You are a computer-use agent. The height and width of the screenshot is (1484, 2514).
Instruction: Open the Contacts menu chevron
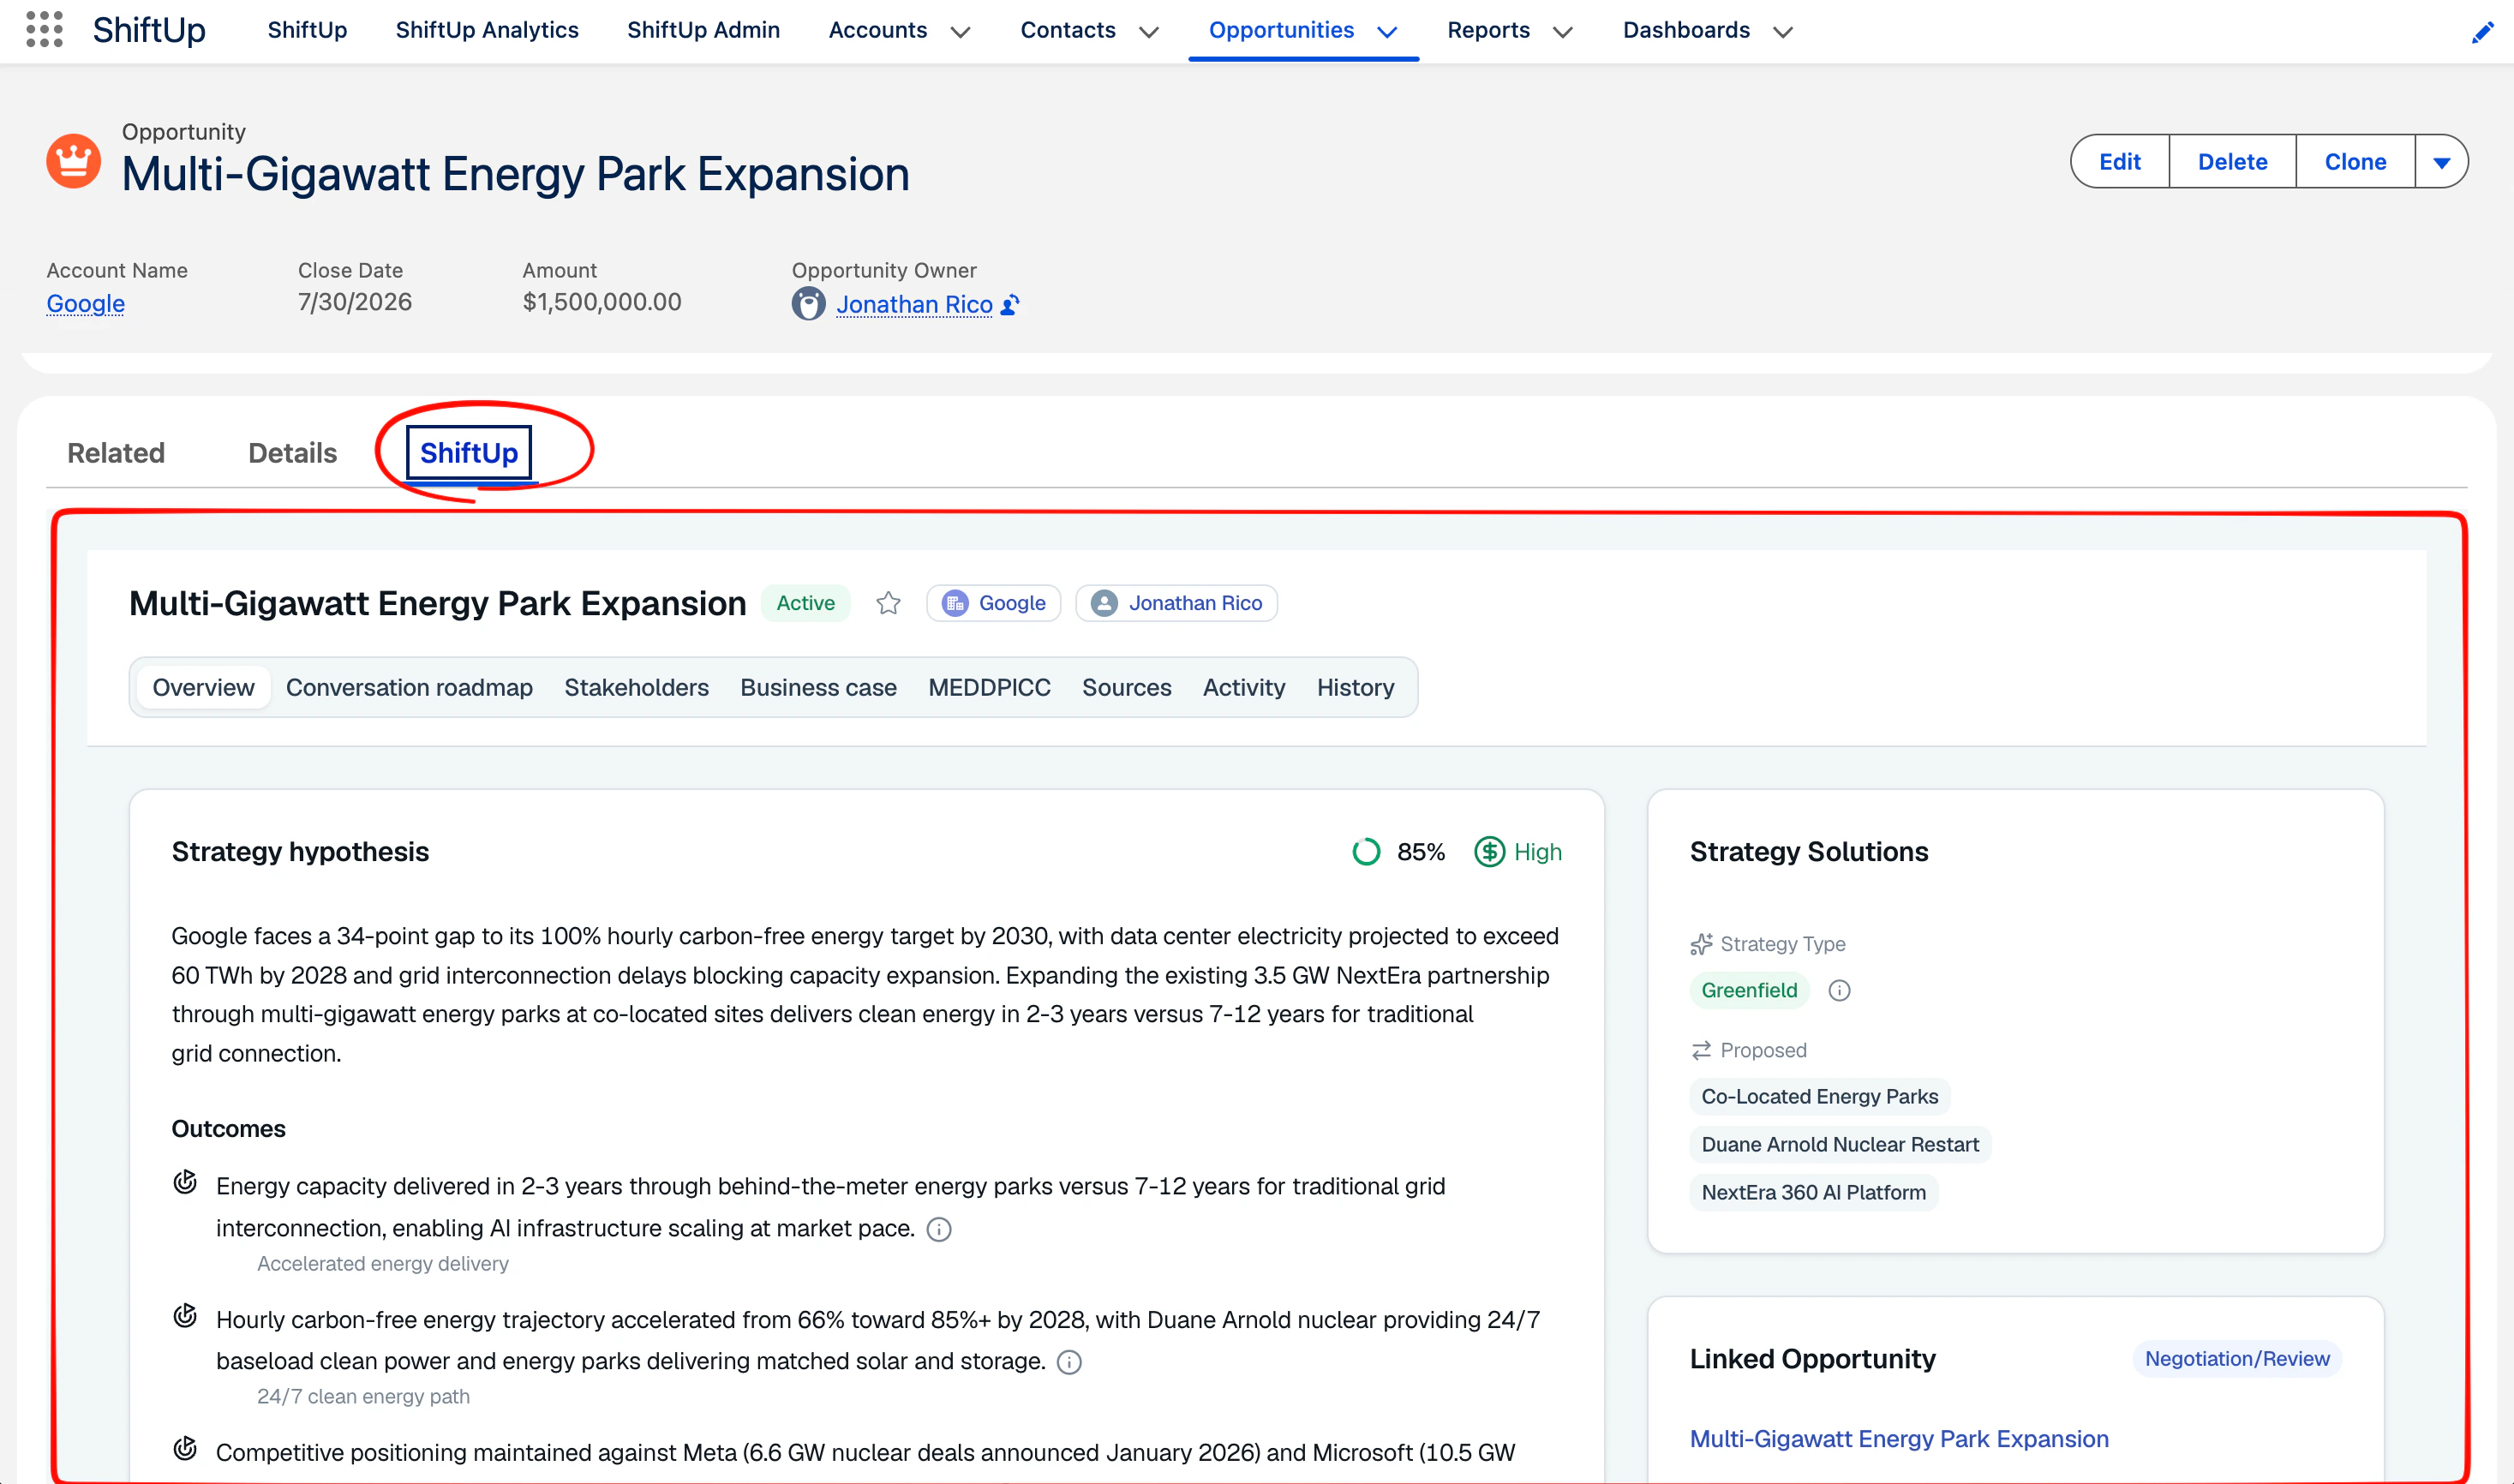coord(1149,32)
